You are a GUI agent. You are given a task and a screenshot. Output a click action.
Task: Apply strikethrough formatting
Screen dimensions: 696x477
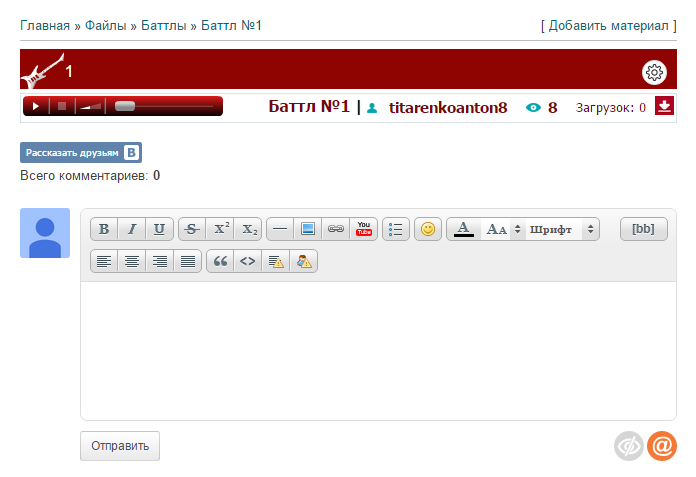click(192, 229)
